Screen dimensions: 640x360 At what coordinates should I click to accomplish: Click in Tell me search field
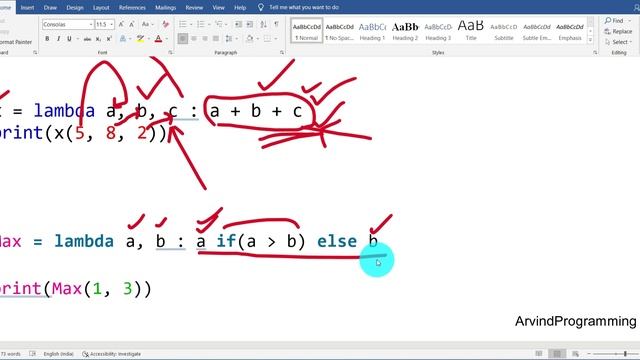coord(304,7)
